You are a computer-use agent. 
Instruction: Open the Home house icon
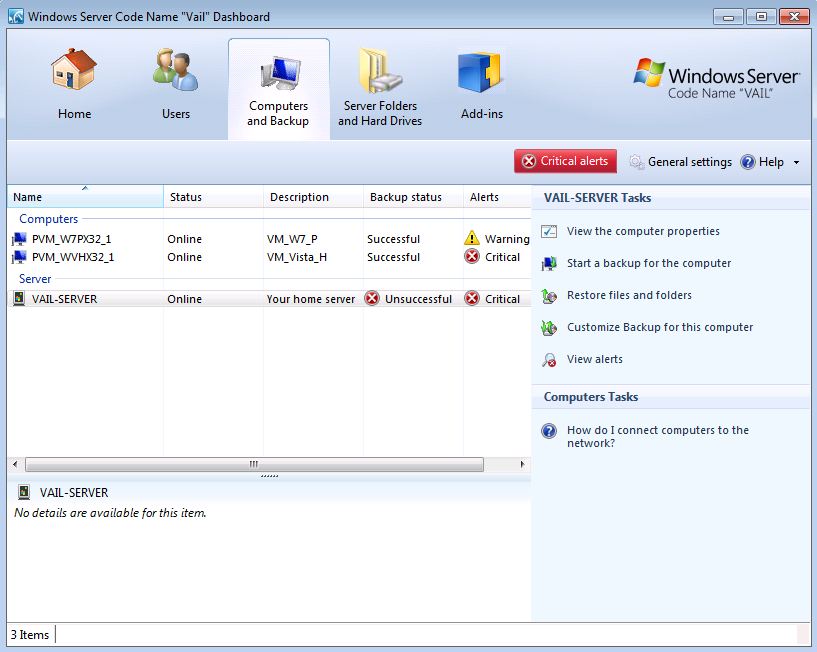tap(74, 70)
